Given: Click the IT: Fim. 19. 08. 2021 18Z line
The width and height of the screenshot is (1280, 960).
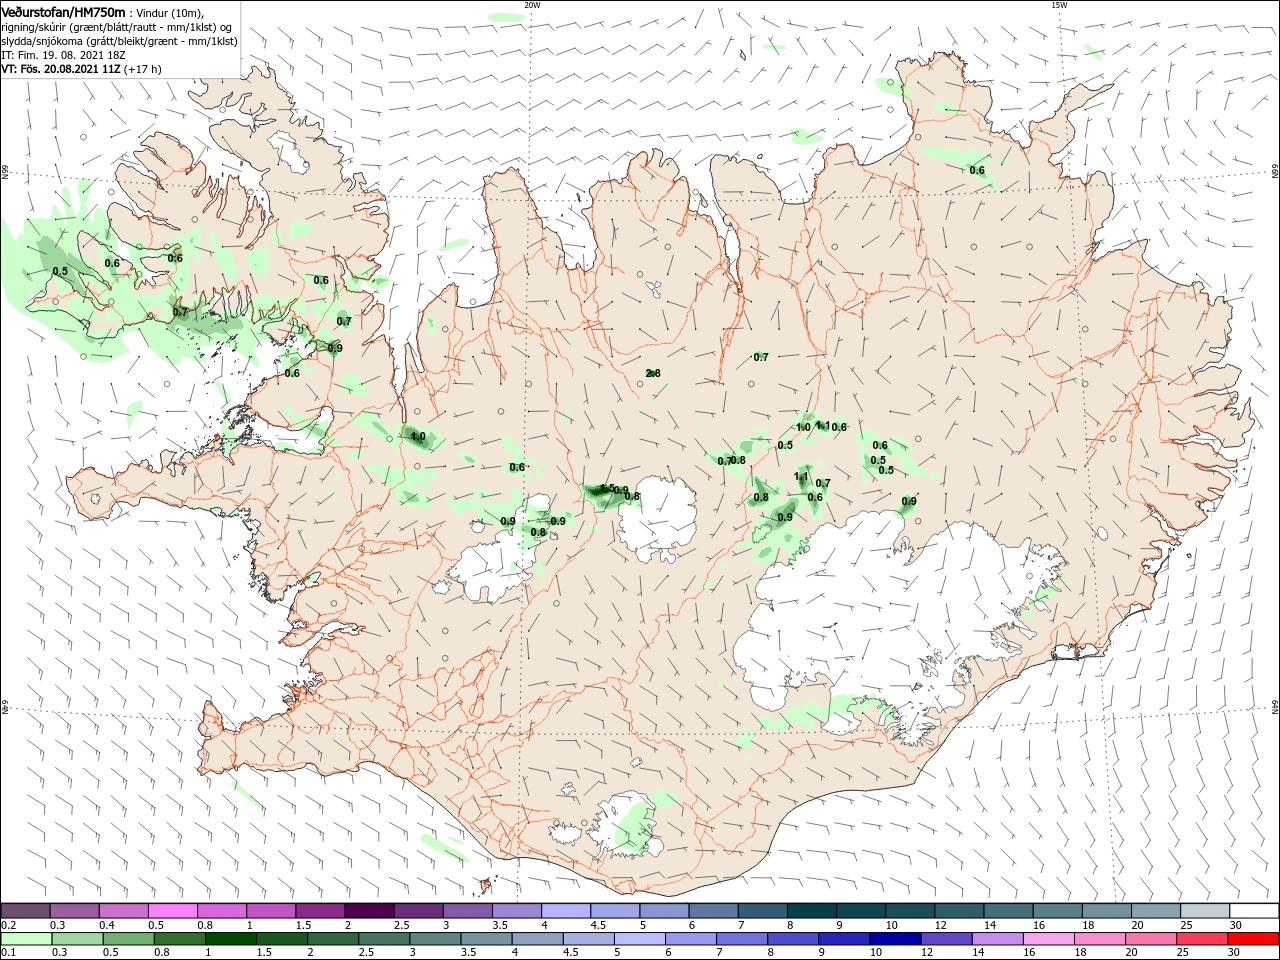Looking at the screenshot, I should coord(64,55).
